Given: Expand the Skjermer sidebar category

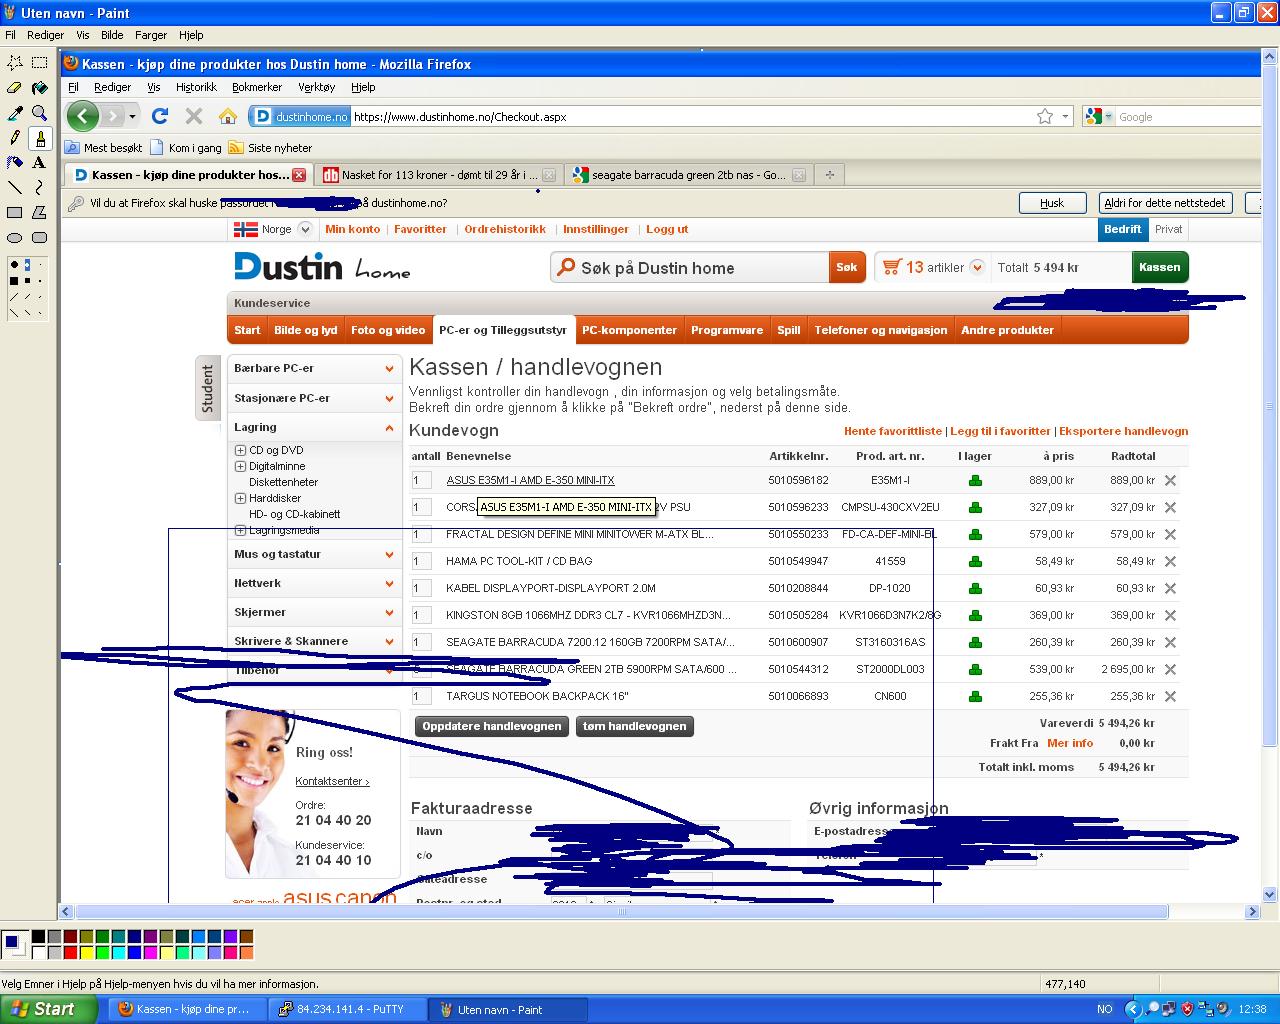Looking at the screenshot, I should point(314,612).
